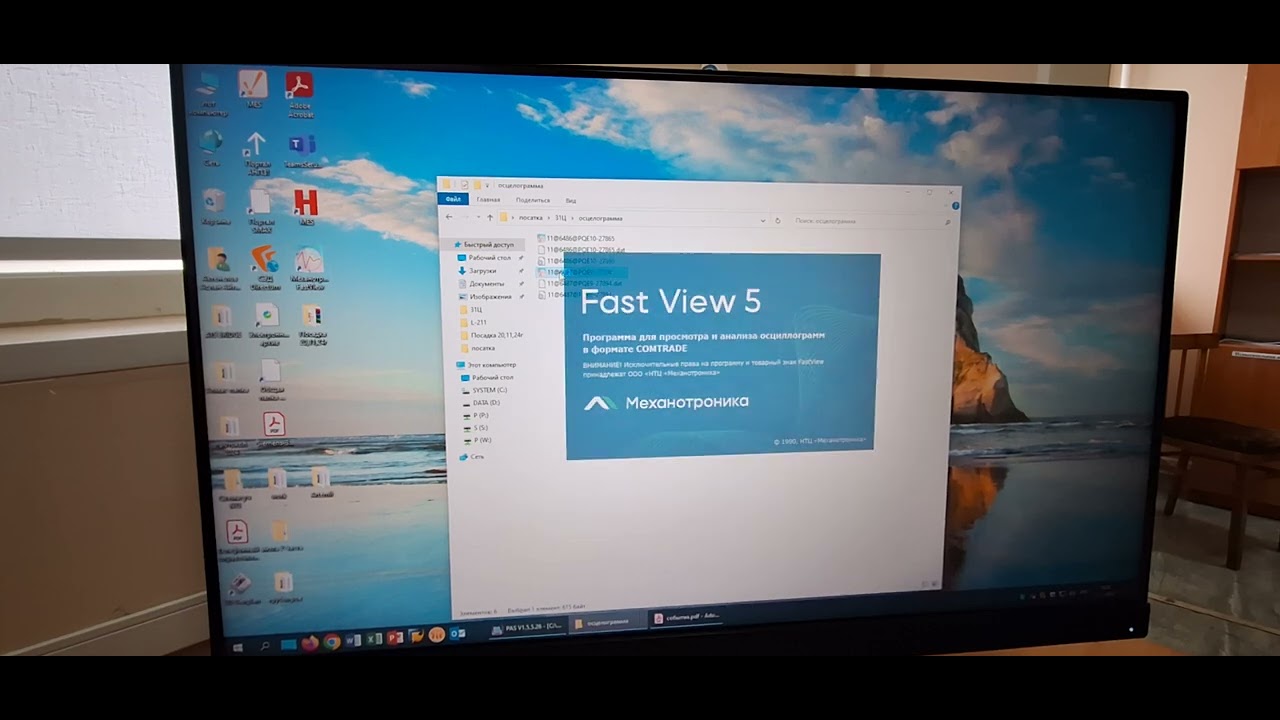The image size is (1280, 720).
Task: Open Microsoft Teams desktop shortcut
Action: [301, 148]
